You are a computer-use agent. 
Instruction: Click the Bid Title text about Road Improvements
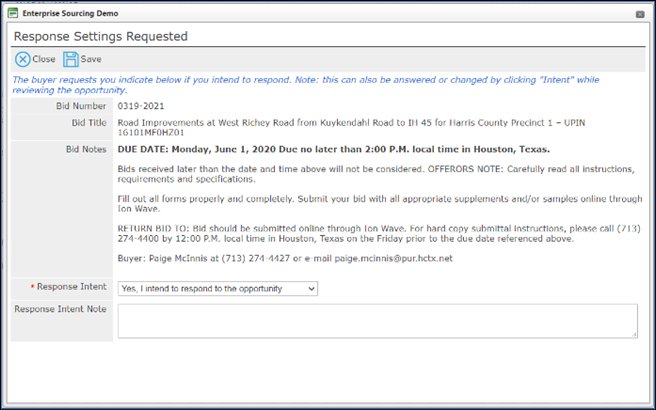click(351, 128)
